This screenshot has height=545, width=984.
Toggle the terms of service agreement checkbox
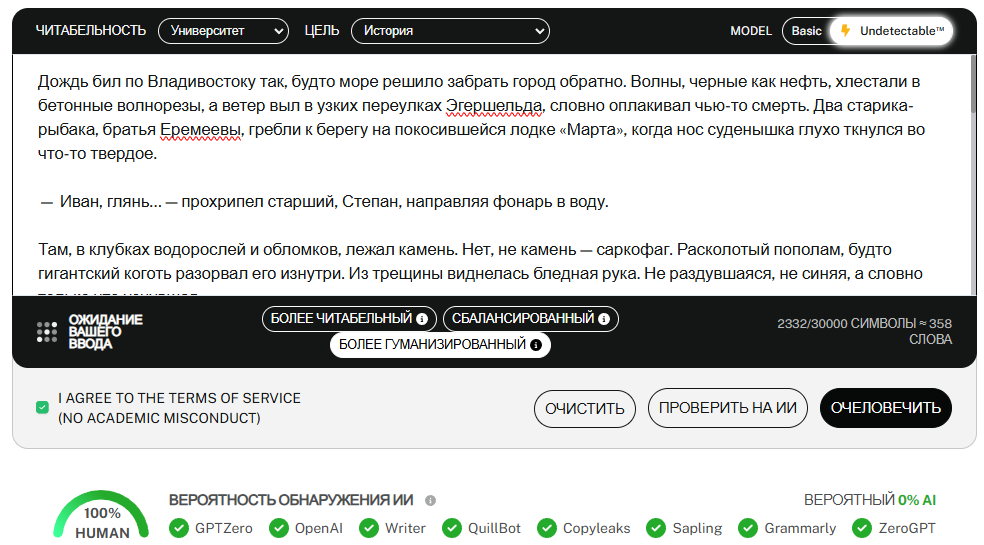click(42, 407)
